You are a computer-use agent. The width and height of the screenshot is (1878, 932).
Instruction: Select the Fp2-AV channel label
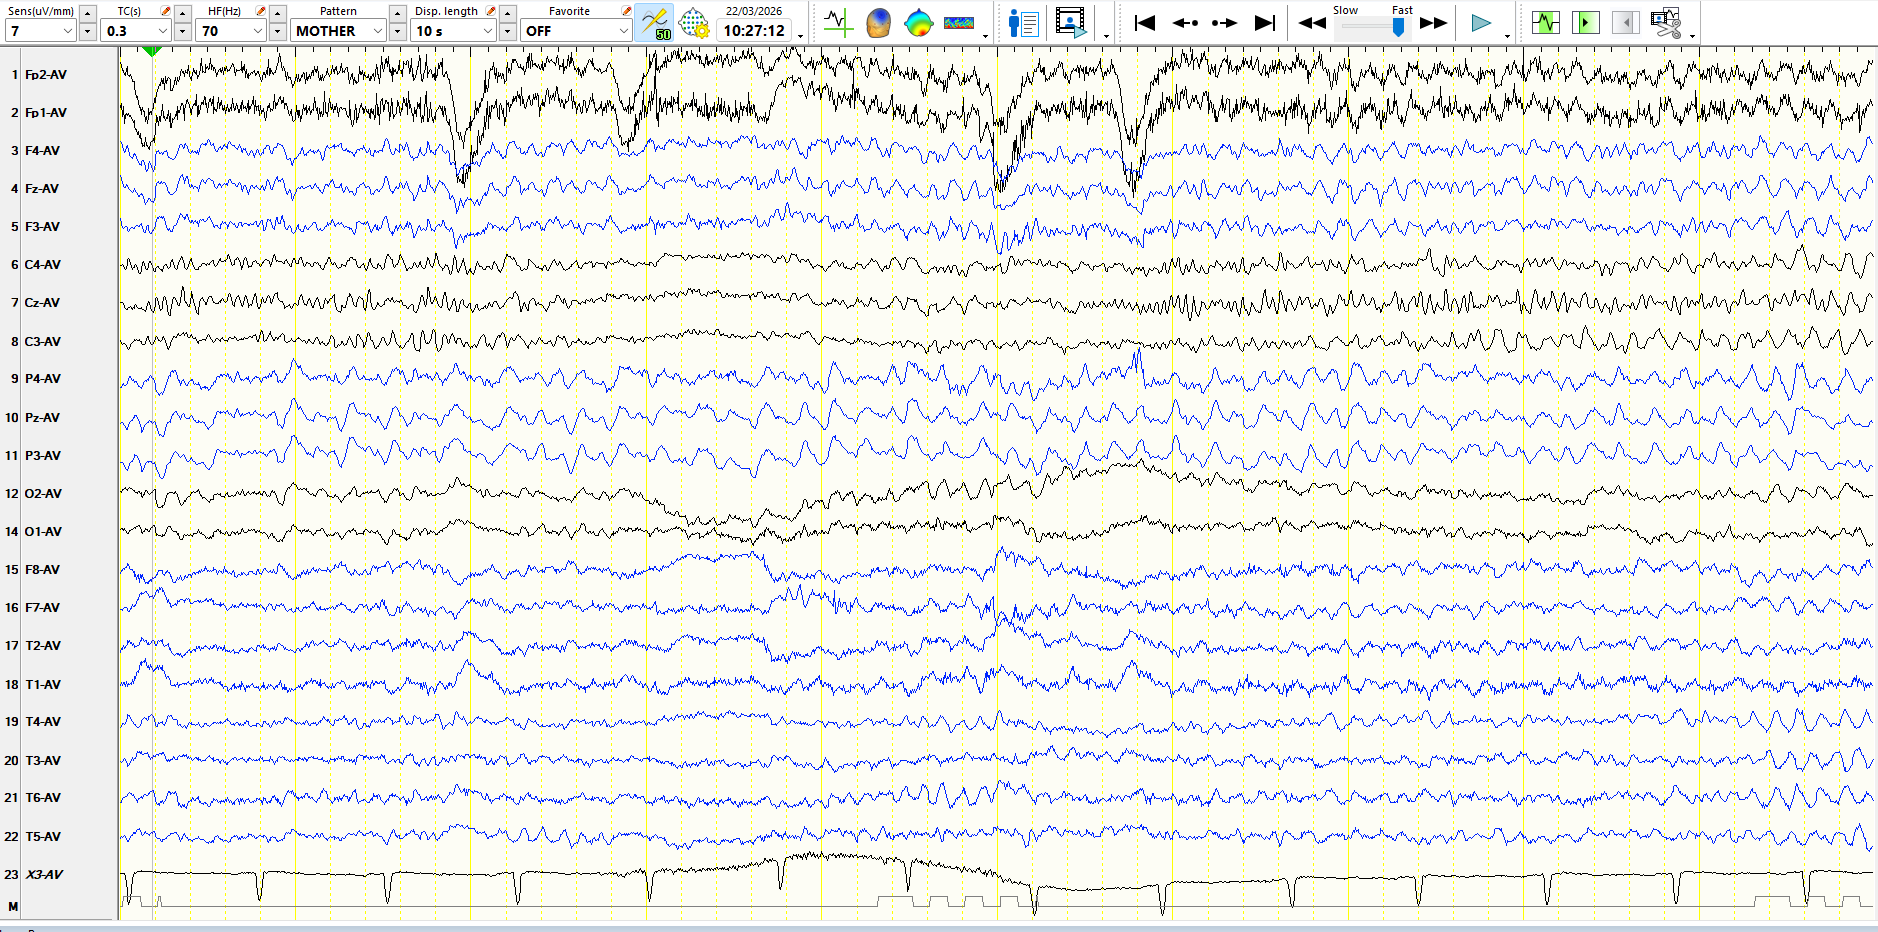click(46, 75)
